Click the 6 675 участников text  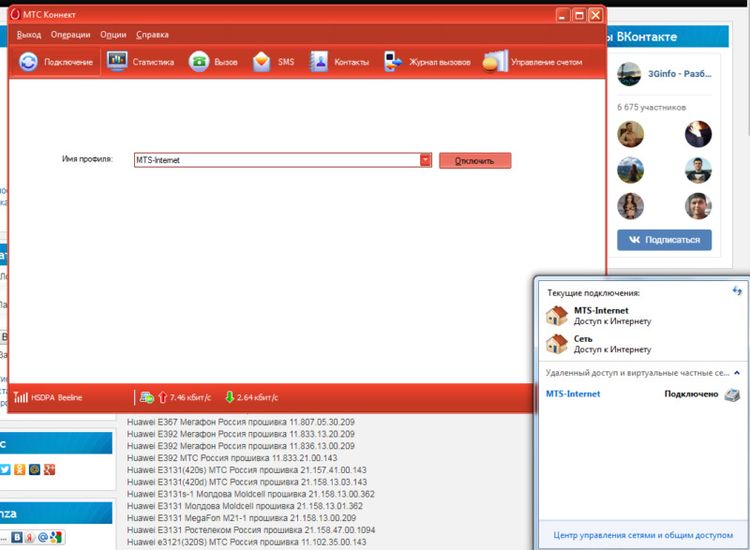(651, 107)
